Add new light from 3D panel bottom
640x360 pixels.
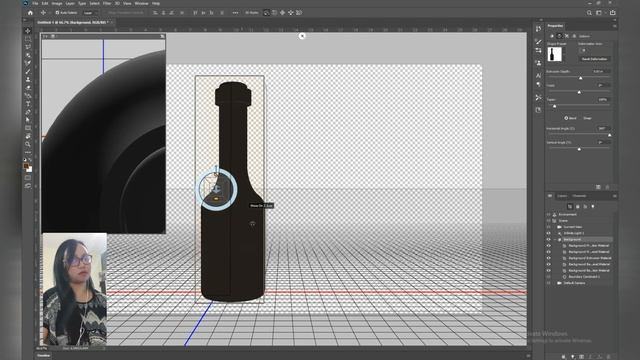[x=573, y=356]
